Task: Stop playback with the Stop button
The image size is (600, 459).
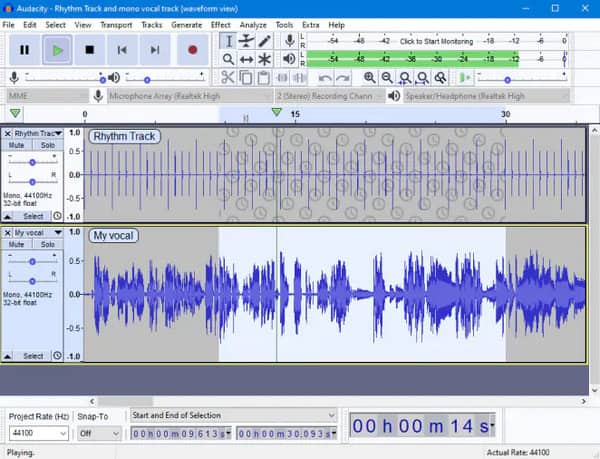Action: (90, 50)
